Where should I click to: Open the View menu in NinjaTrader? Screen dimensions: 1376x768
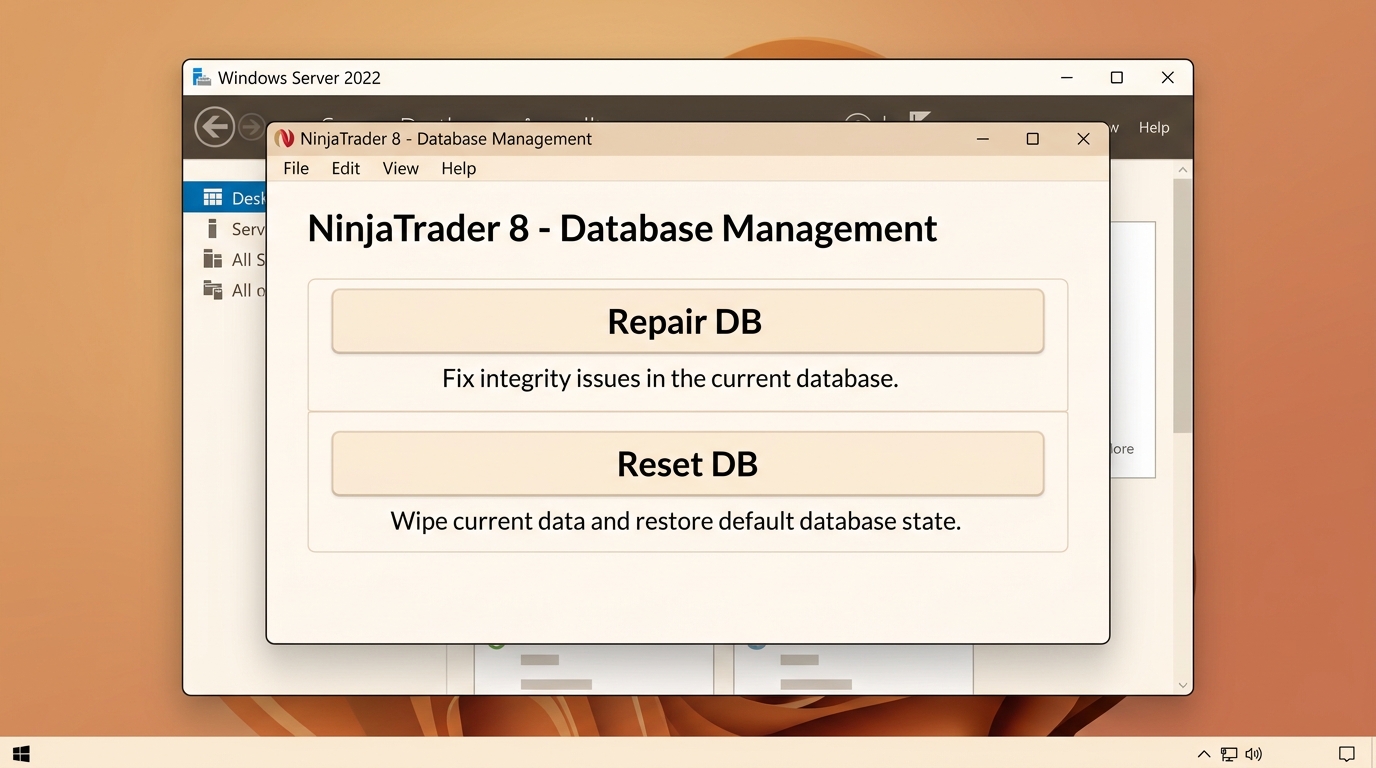click(400, 168)
